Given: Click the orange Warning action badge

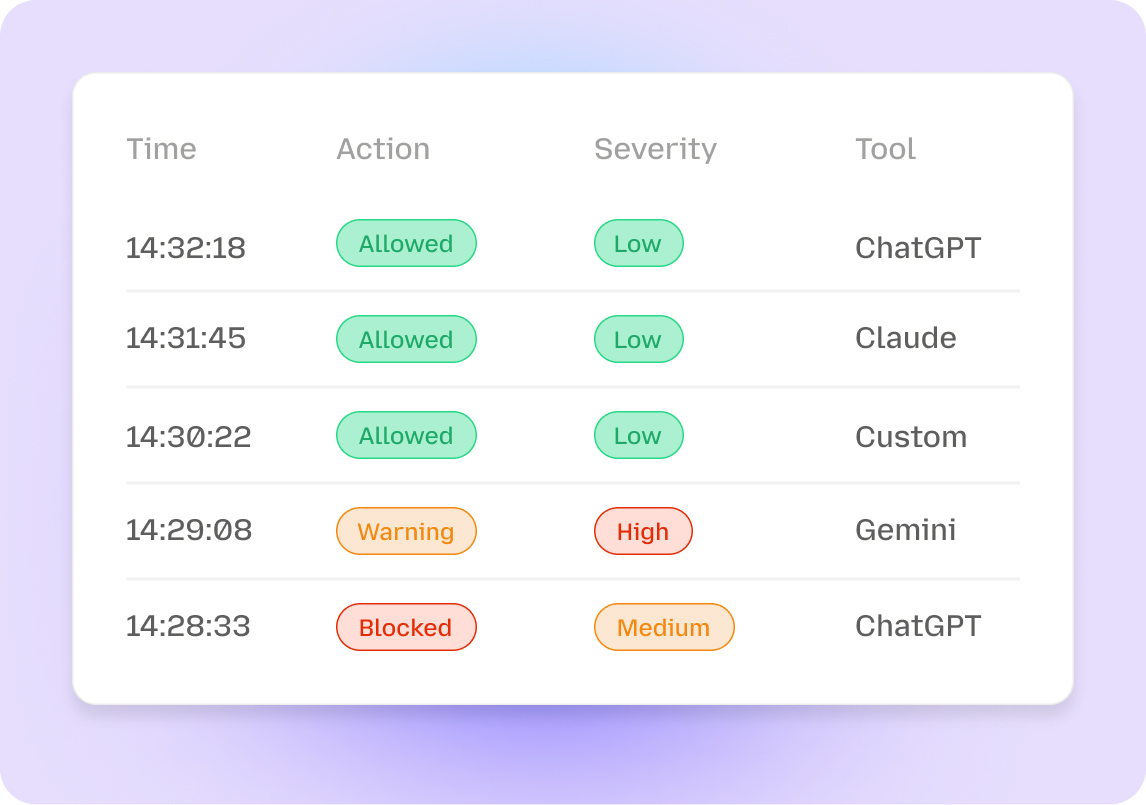Looking at the screenshot, I should click(x=406, y=532).
